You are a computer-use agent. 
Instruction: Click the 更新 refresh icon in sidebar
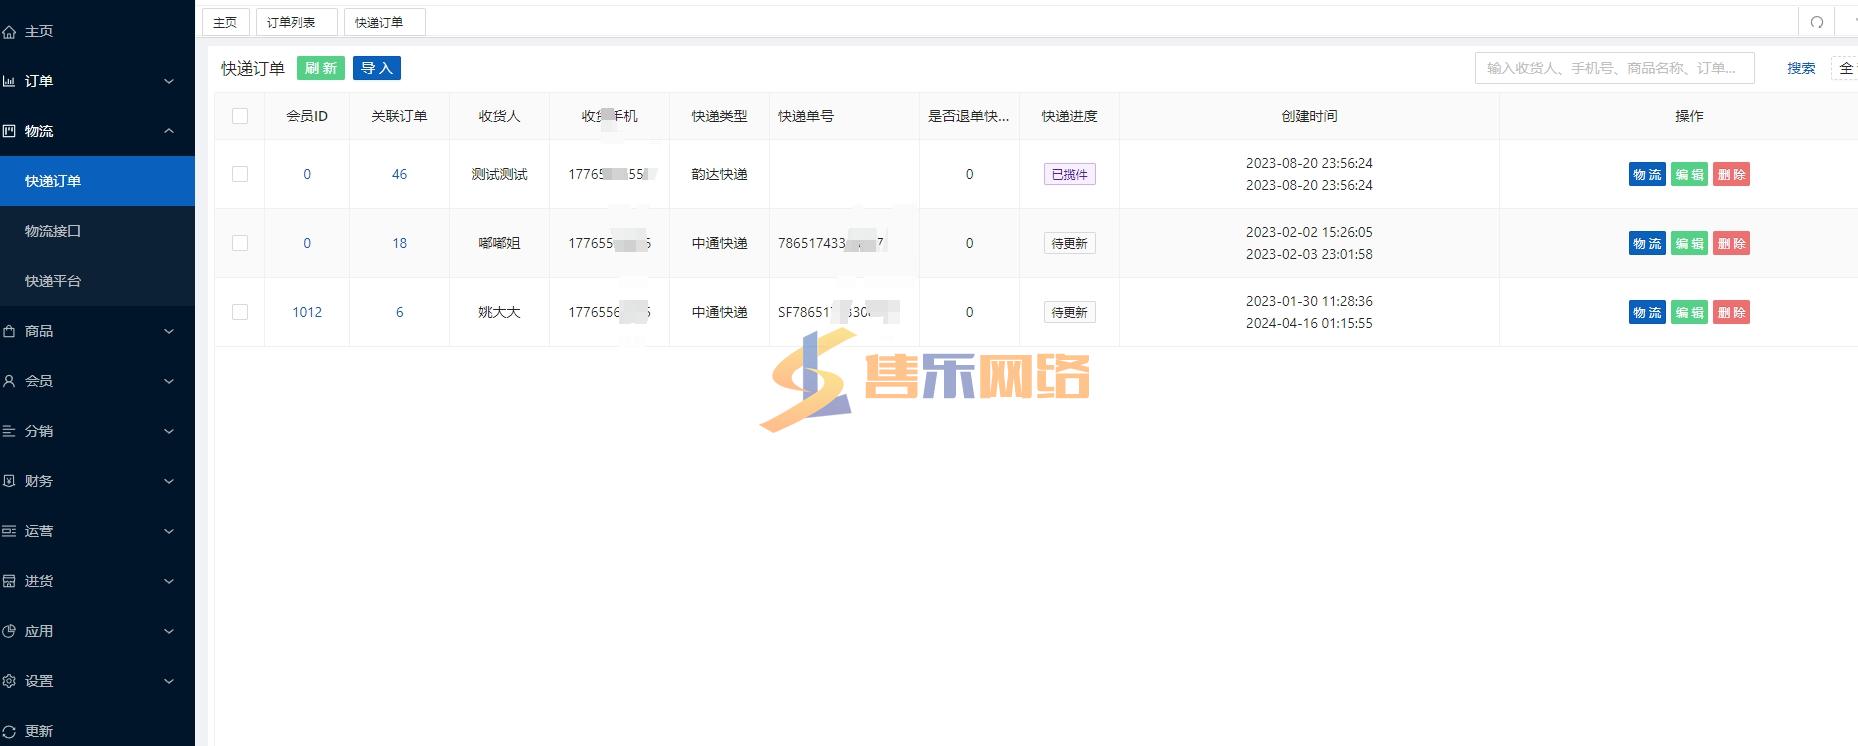pos(10,731)
